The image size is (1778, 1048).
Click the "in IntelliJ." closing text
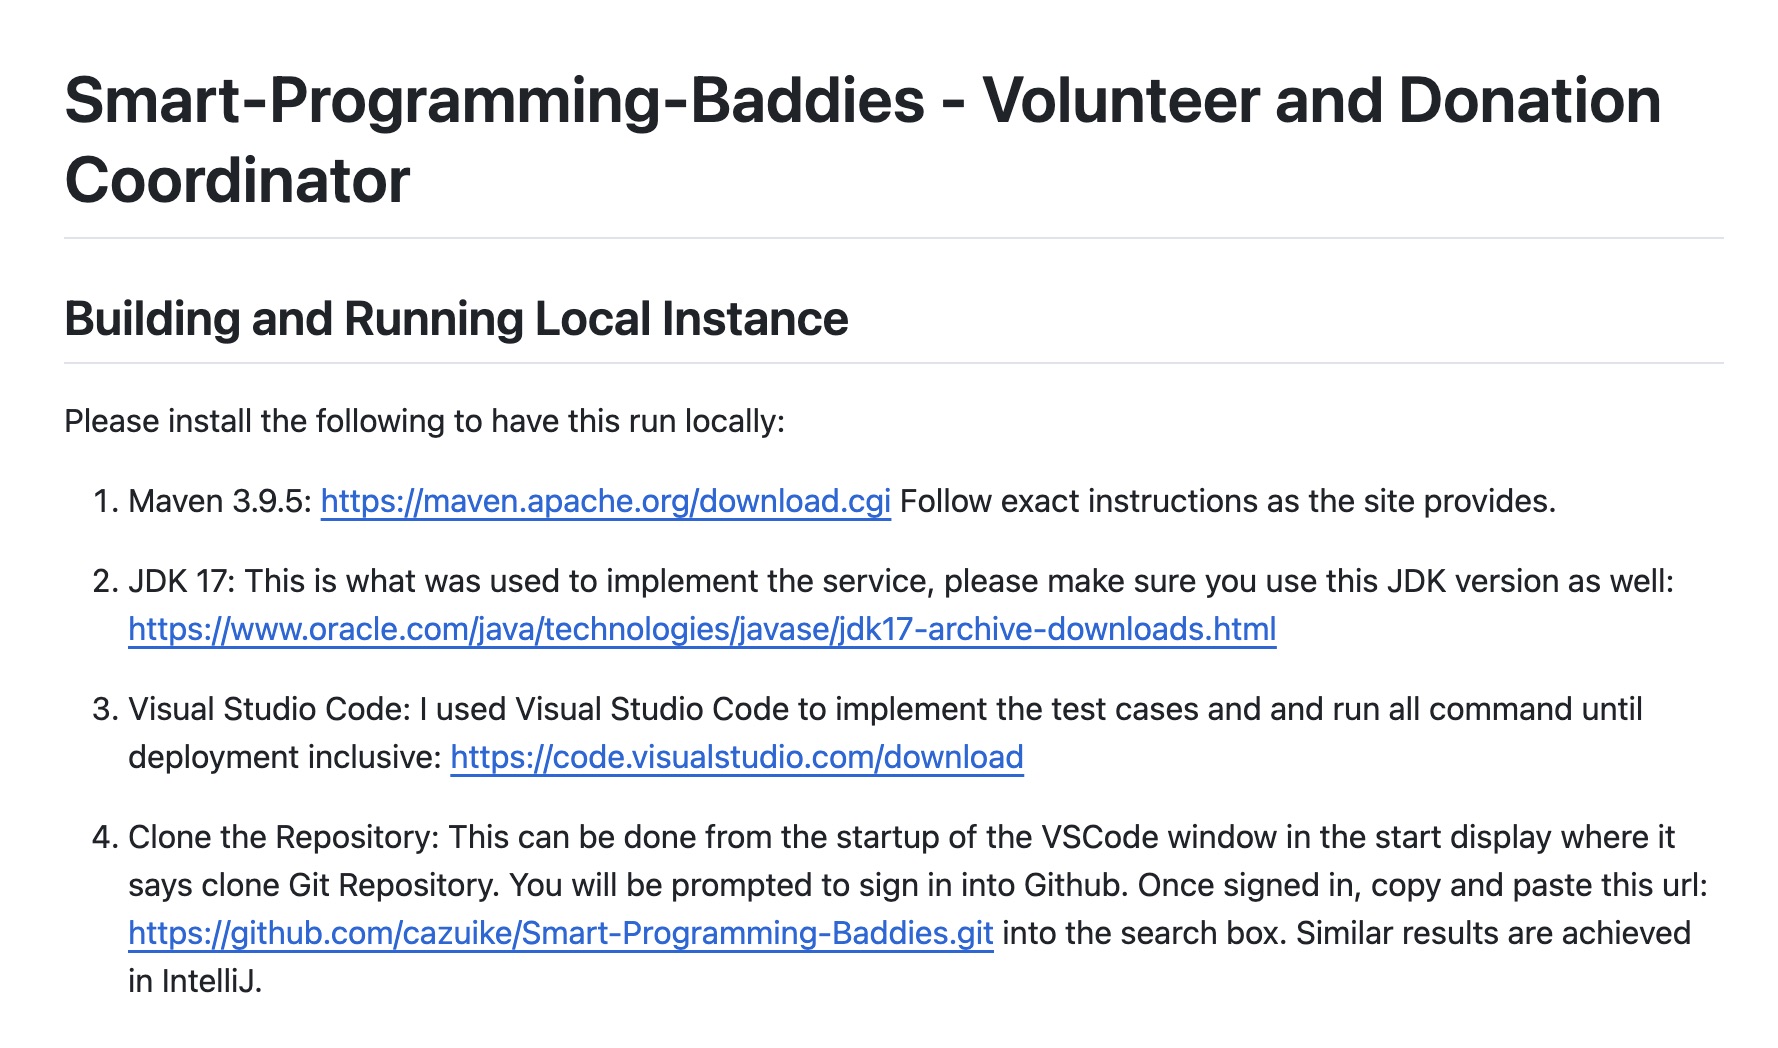[x=195, y=981]
